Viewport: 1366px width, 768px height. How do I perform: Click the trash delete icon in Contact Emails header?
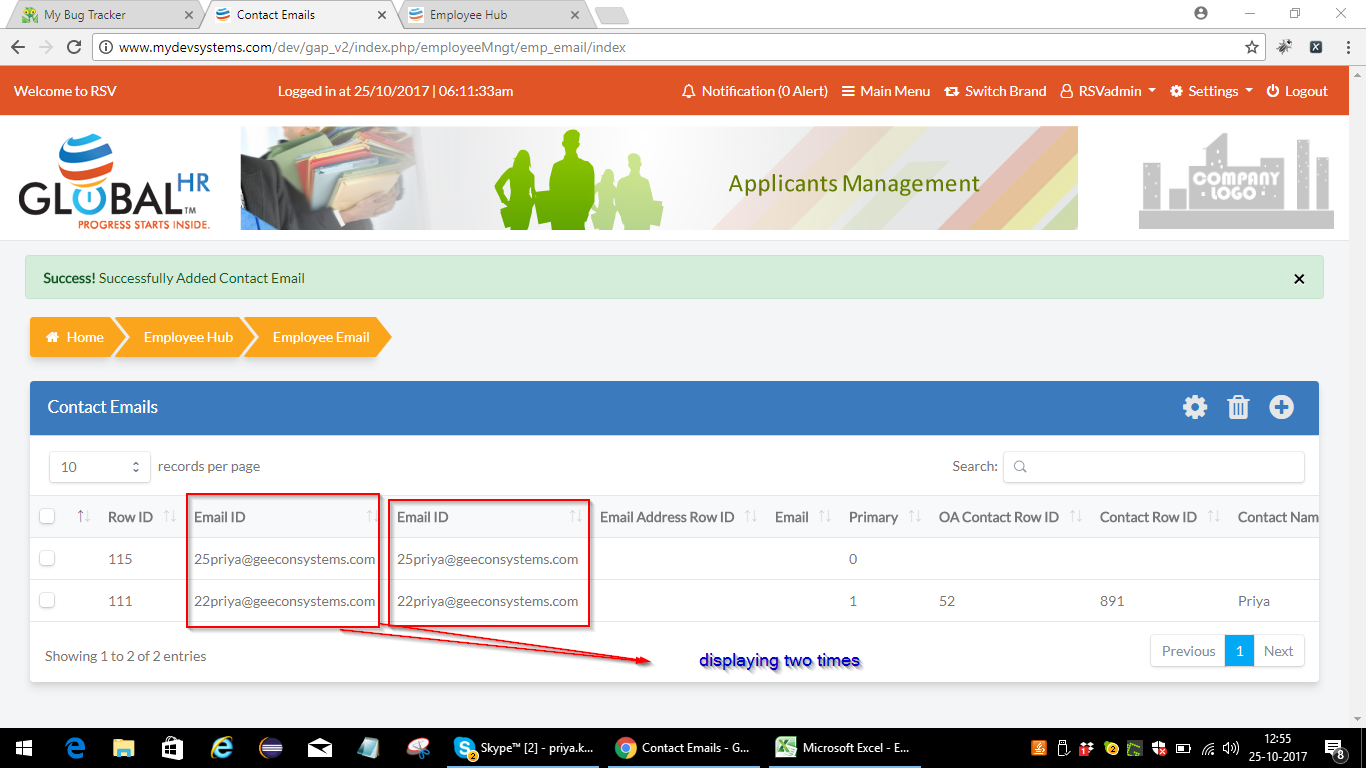(x=1238, y=407)
